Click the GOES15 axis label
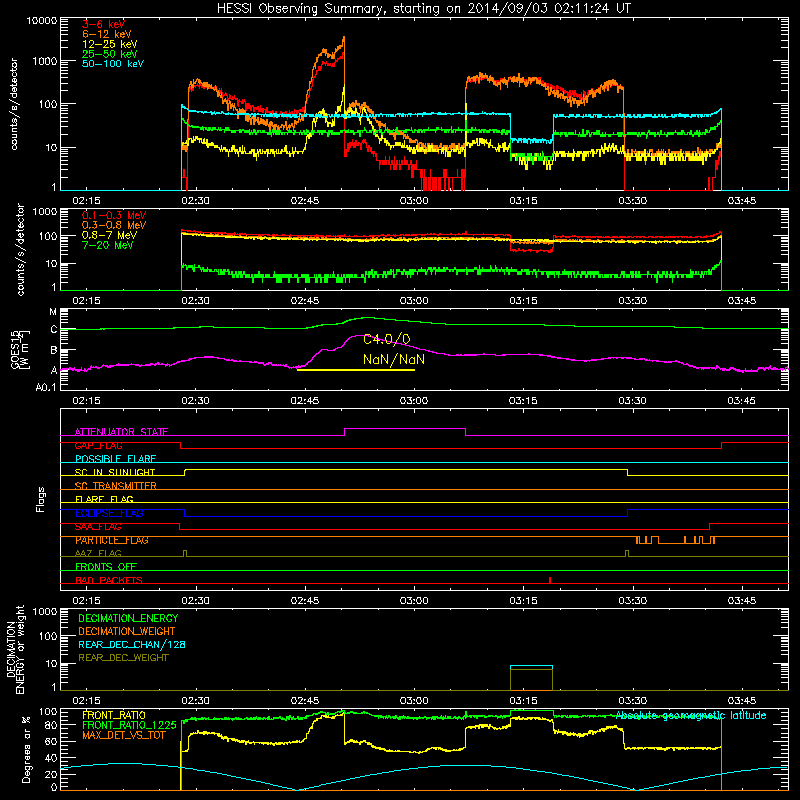This screenshot has width=800, height=800. [x=20, y=349]
